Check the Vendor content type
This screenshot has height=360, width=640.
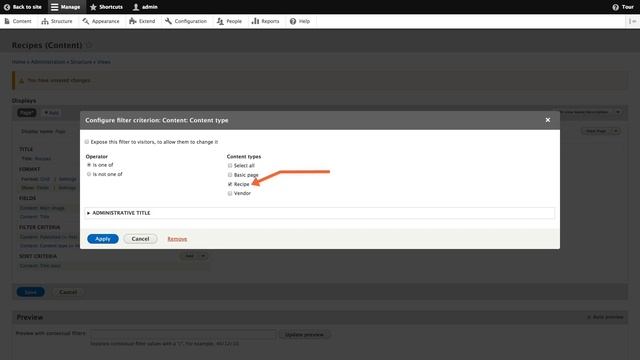[230, 193]
